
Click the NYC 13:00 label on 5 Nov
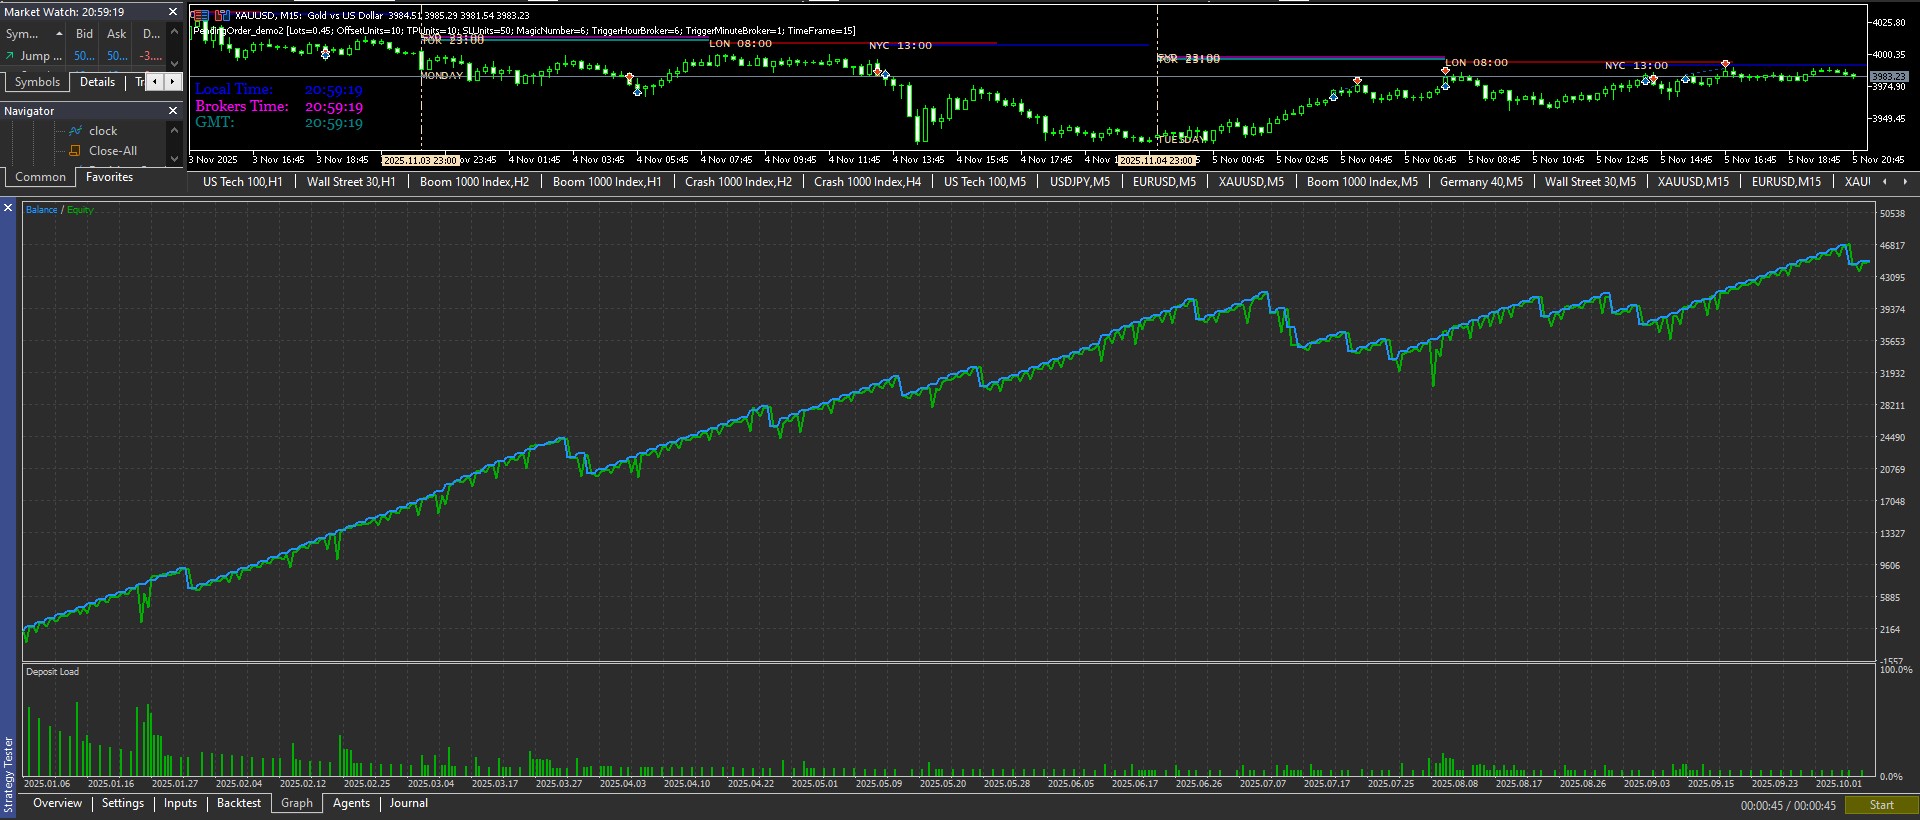1636,65
